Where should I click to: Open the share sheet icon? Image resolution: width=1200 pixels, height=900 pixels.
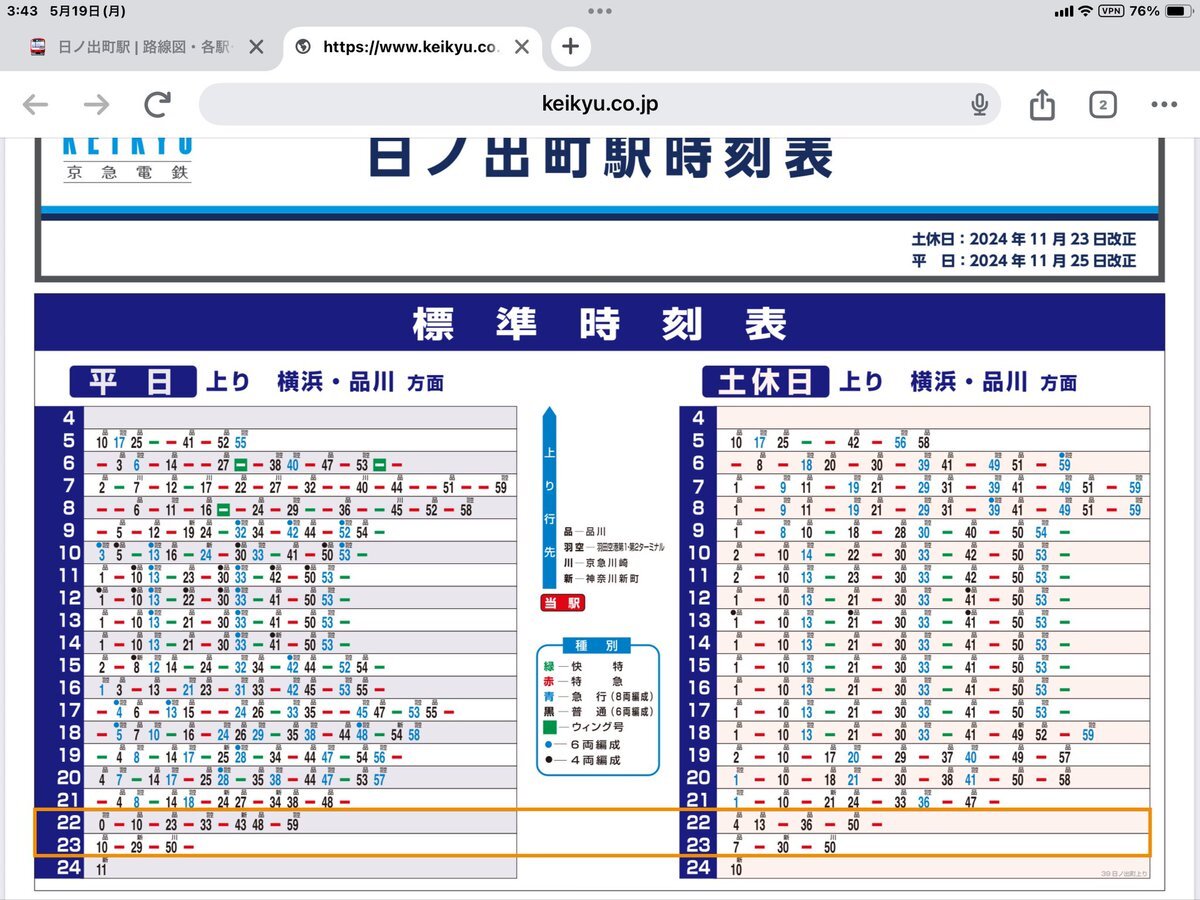[1042, 104]
